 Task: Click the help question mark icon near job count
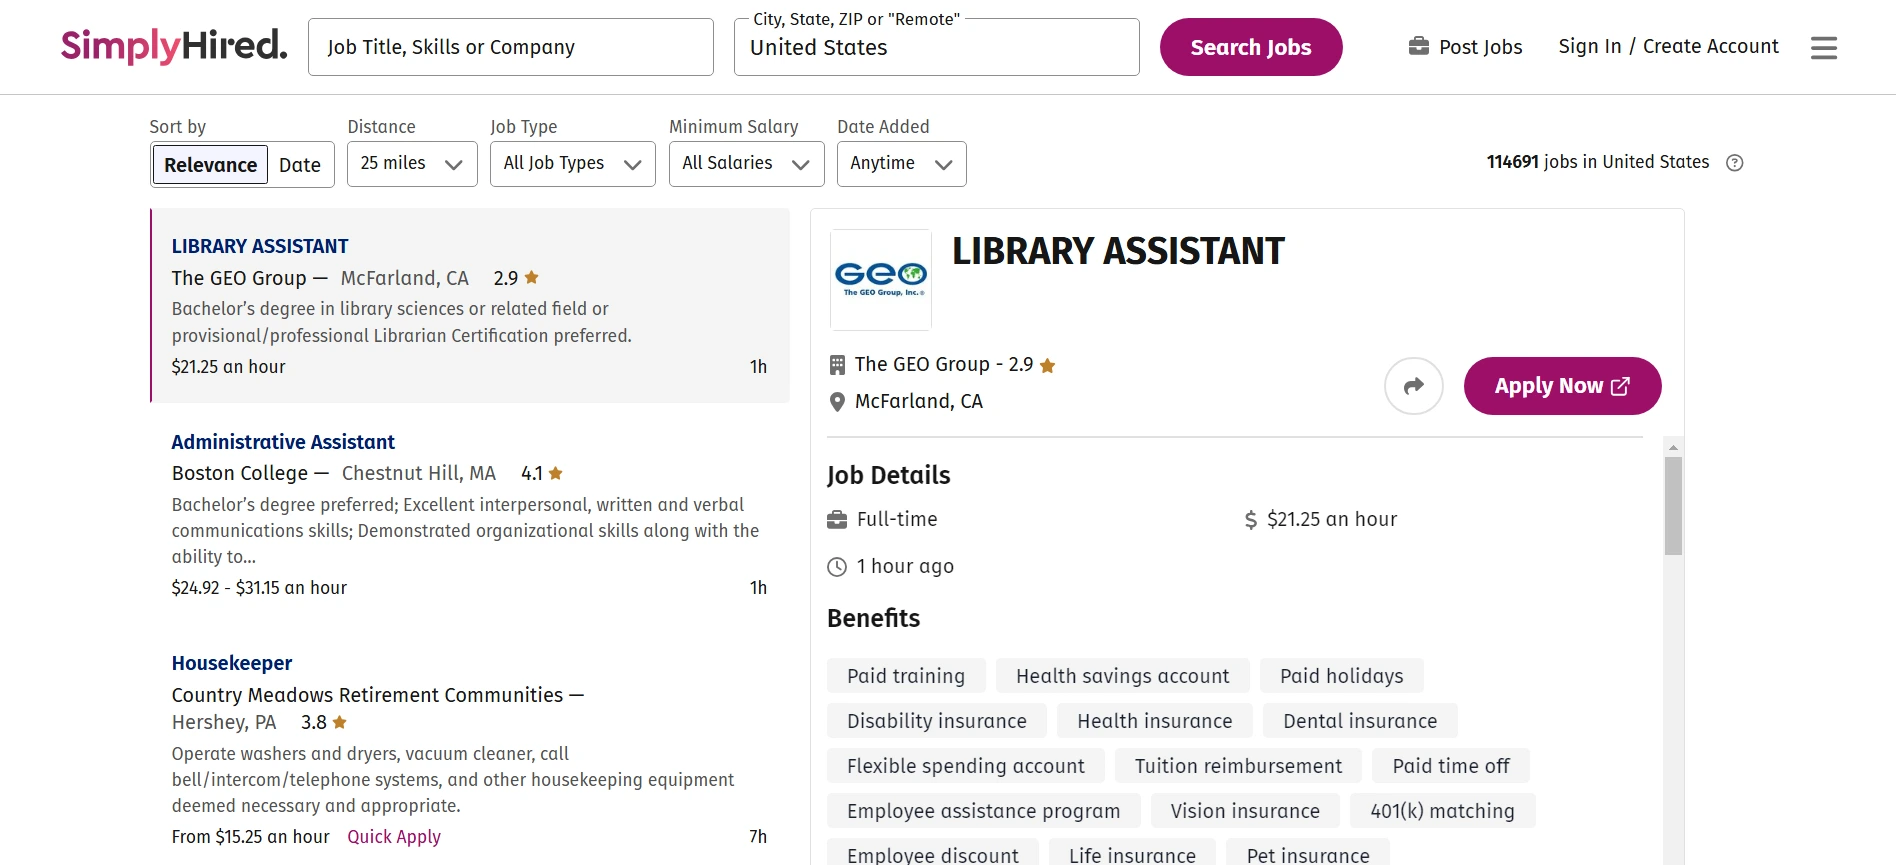tap(1735, 162)
